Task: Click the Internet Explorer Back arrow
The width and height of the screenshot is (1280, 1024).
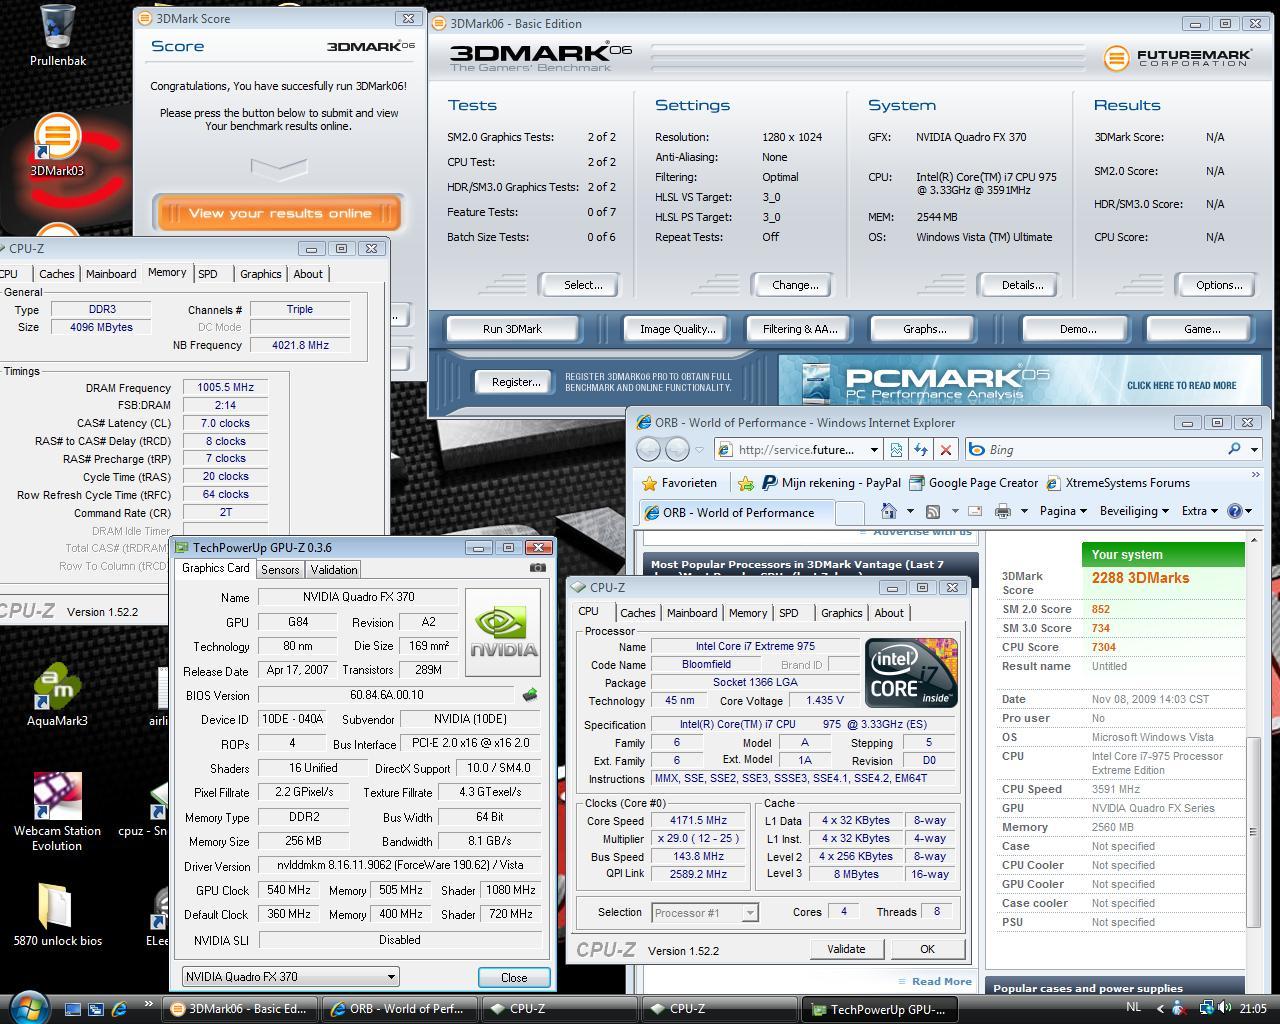Action: (x=649, y=450)
